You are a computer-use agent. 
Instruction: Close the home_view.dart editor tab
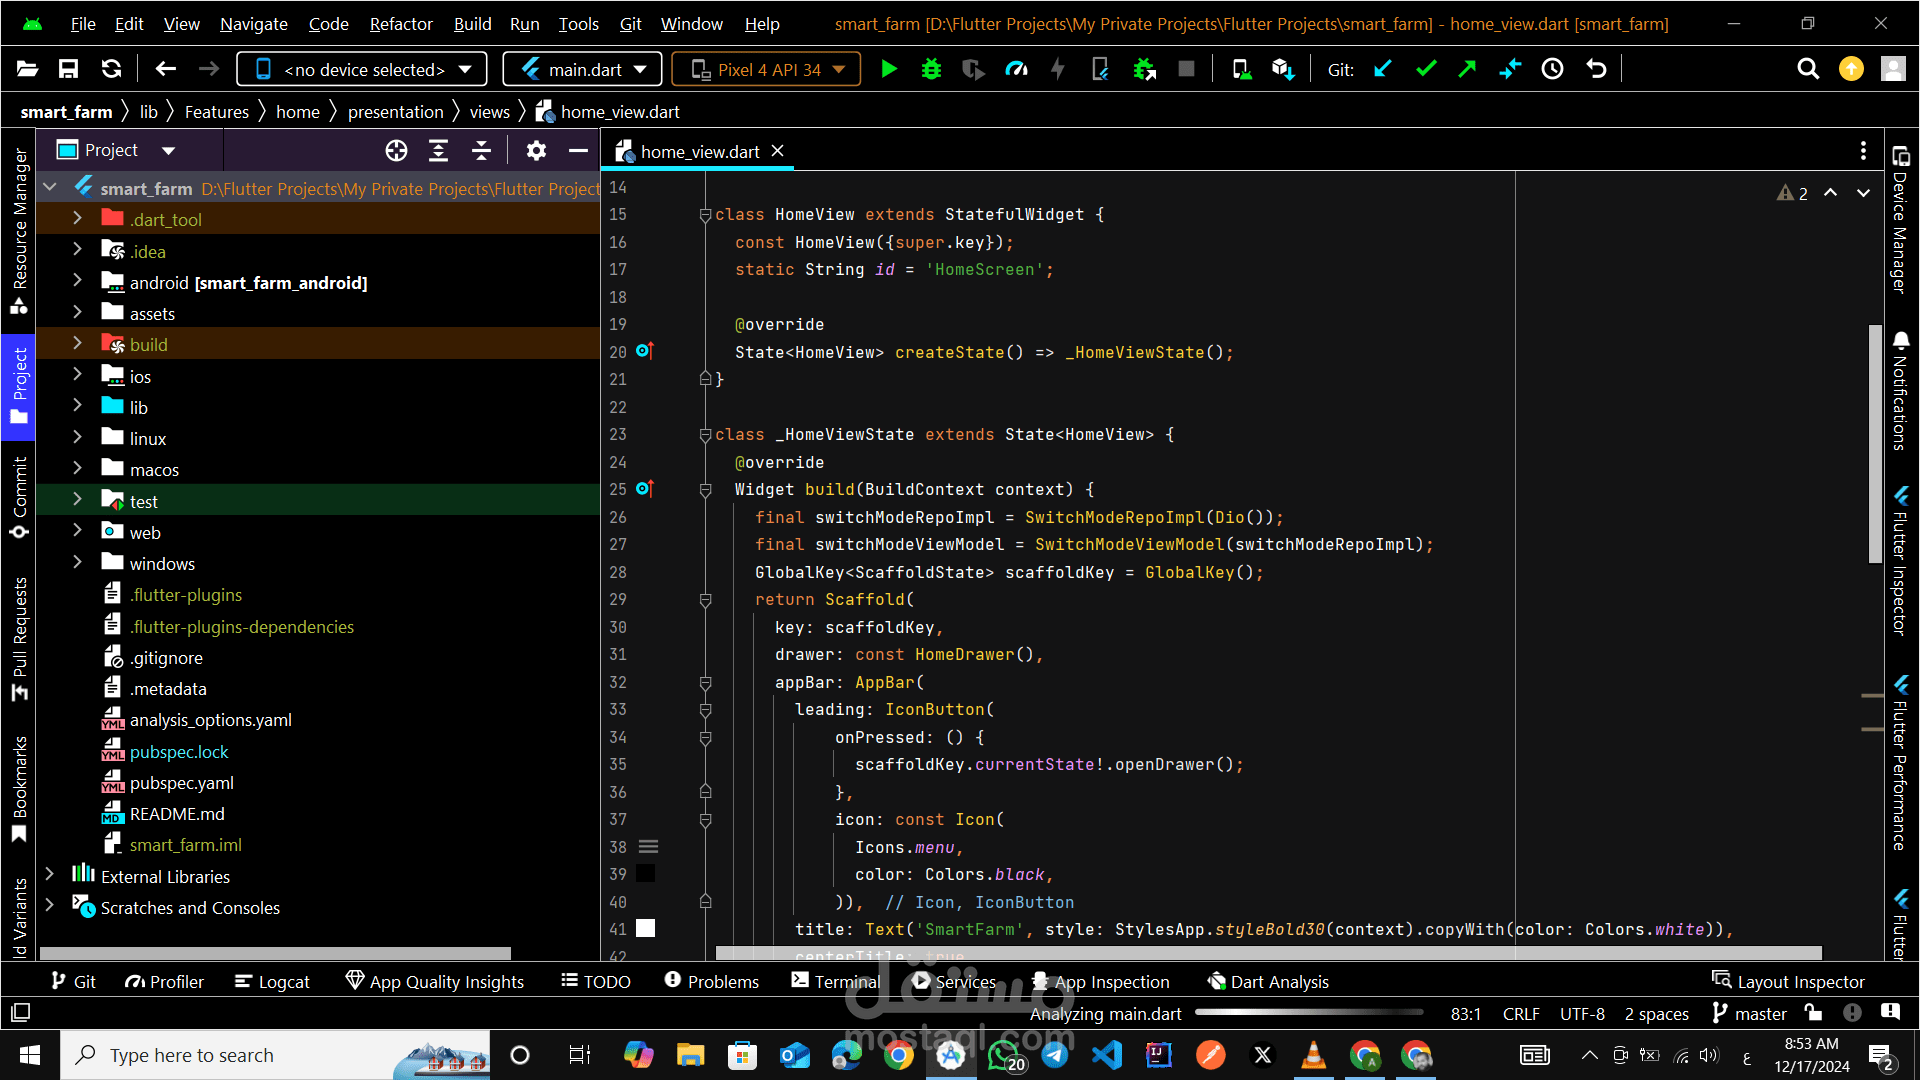coord(778,151)
